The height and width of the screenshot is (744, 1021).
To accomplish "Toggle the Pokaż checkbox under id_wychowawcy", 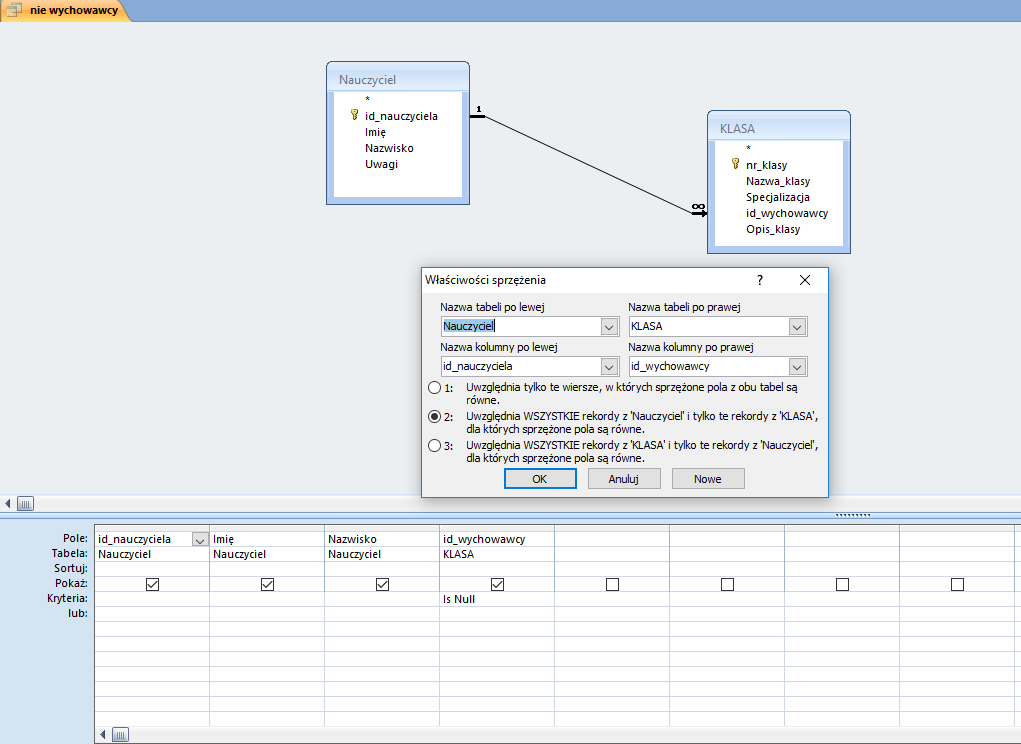I will (x=497, y=584).
